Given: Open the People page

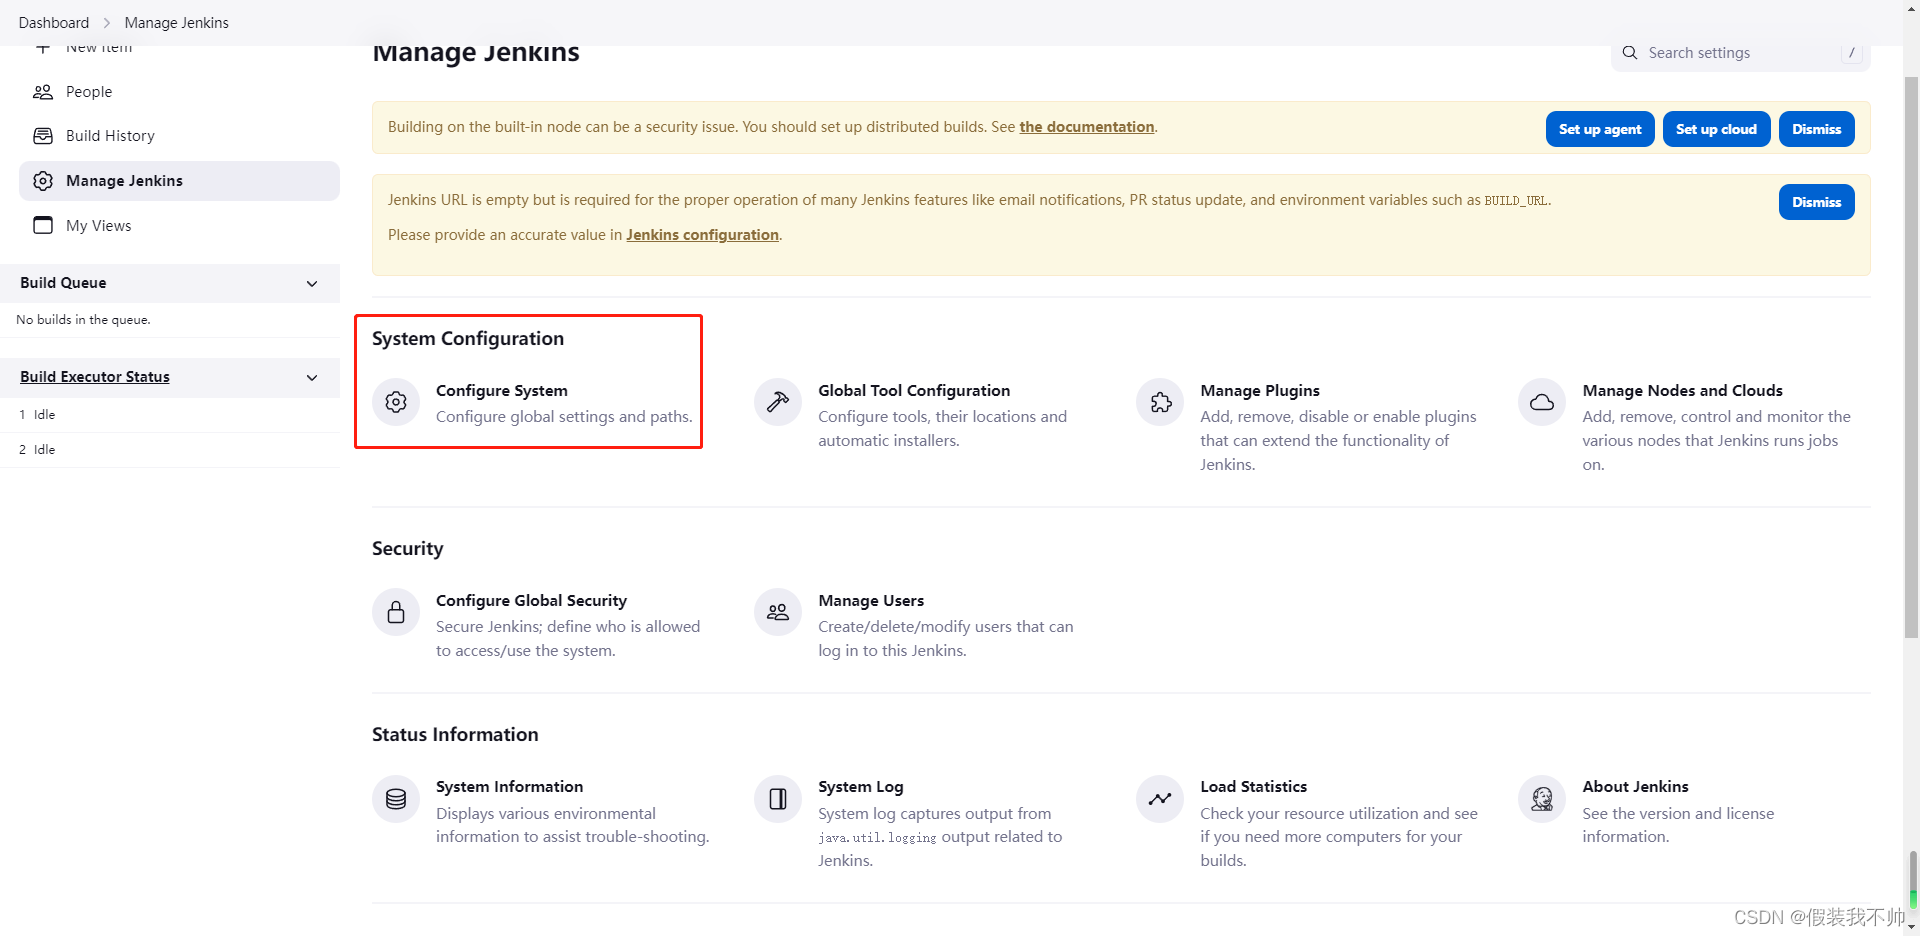Looking at the screenshot, I should tap(89, 92).
